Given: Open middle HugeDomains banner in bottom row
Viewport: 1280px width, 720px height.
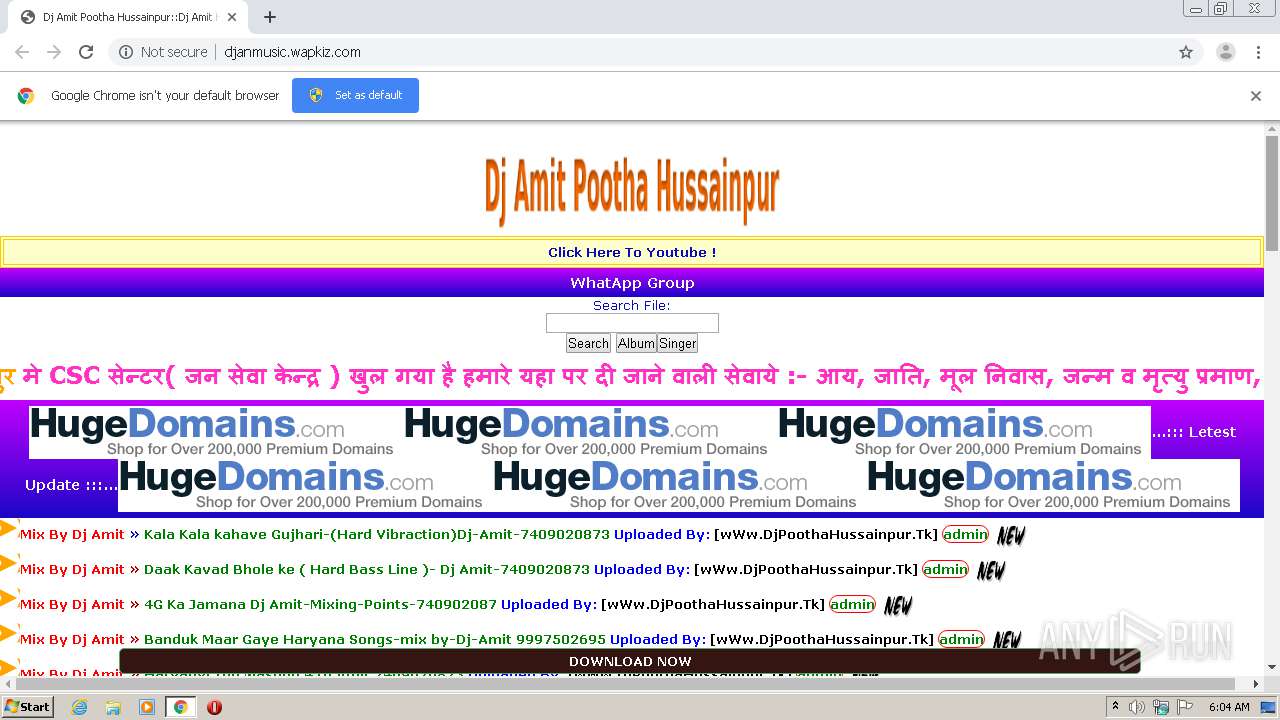Looking at the screenshot, I should pos(679,485).
